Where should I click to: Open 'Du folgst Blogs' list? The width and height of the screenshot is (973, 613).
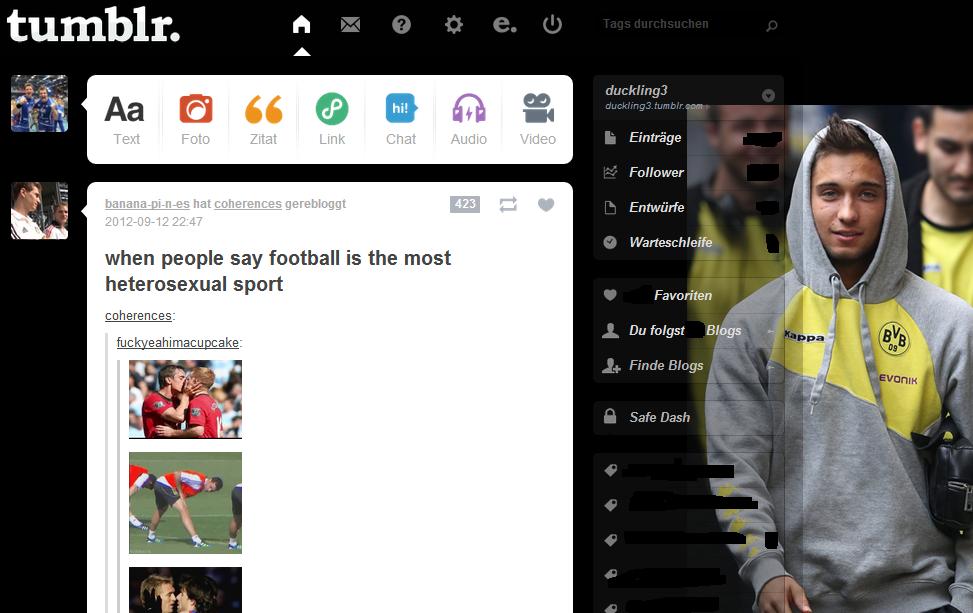[689, 330]
